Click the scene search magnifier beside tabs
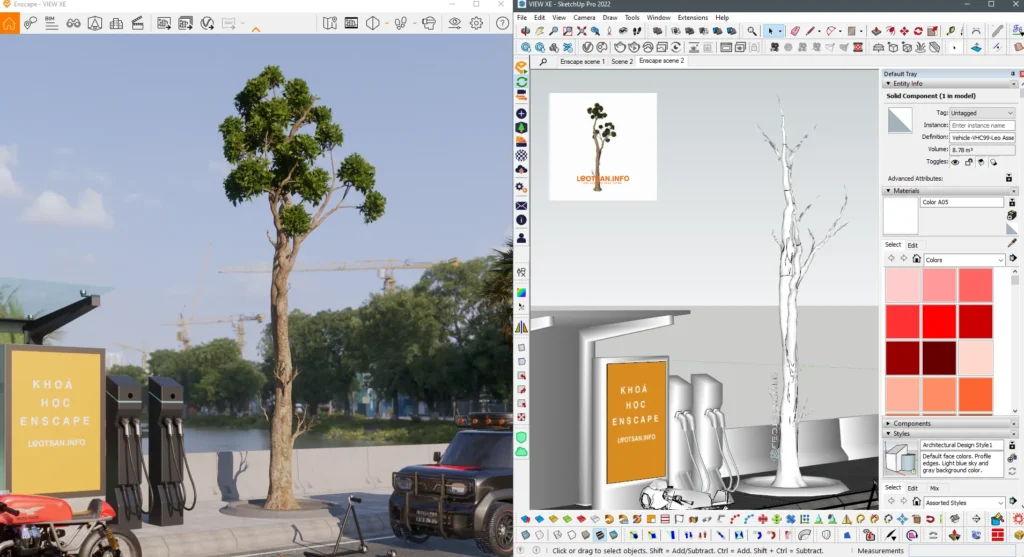 point(543,61)
